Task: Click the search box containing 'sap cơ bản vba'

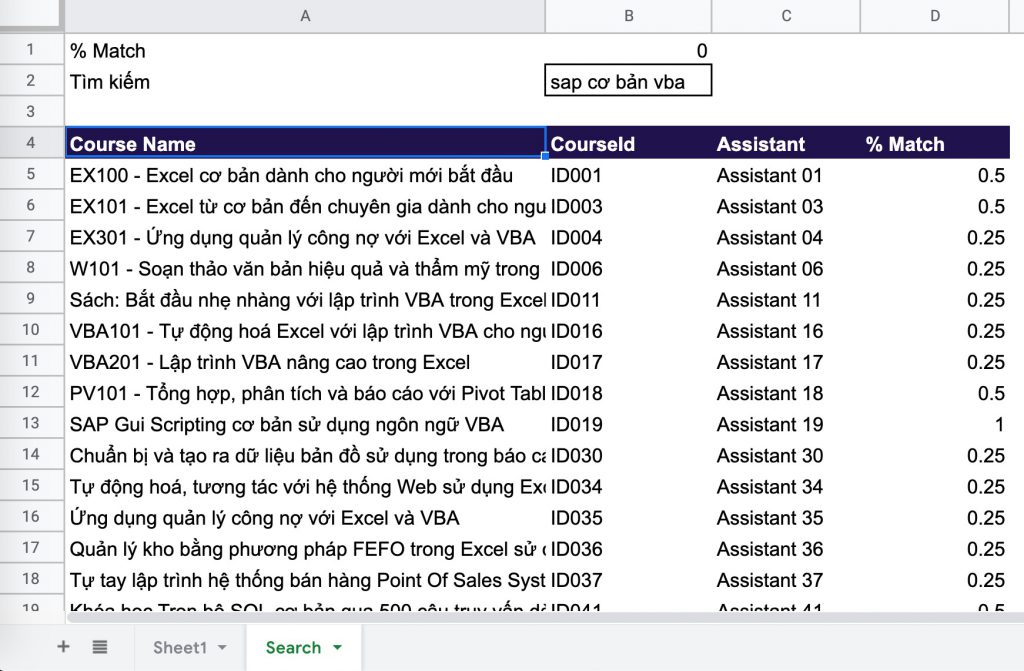Action: click(628, 82)
